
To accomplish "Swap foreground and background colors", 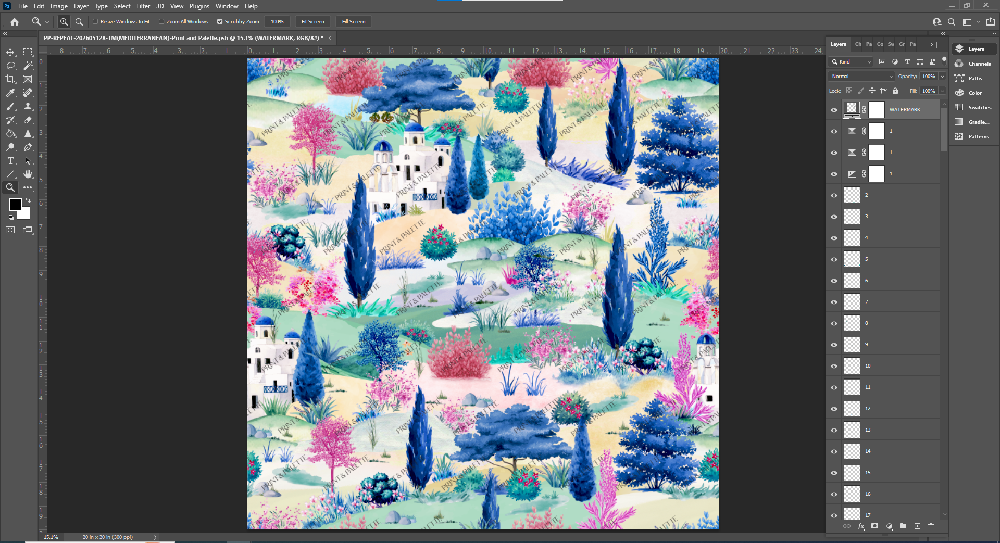I will (x=27, y=200).
